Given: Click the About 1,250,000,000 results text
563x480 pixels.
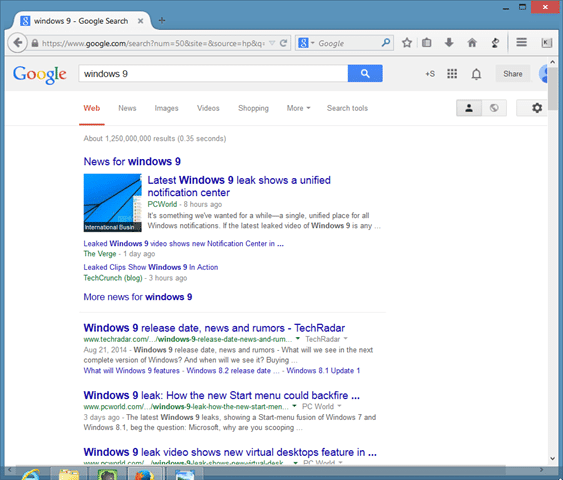Looking at the screenshot, I should pyautogui.click(x=155, y=139).
